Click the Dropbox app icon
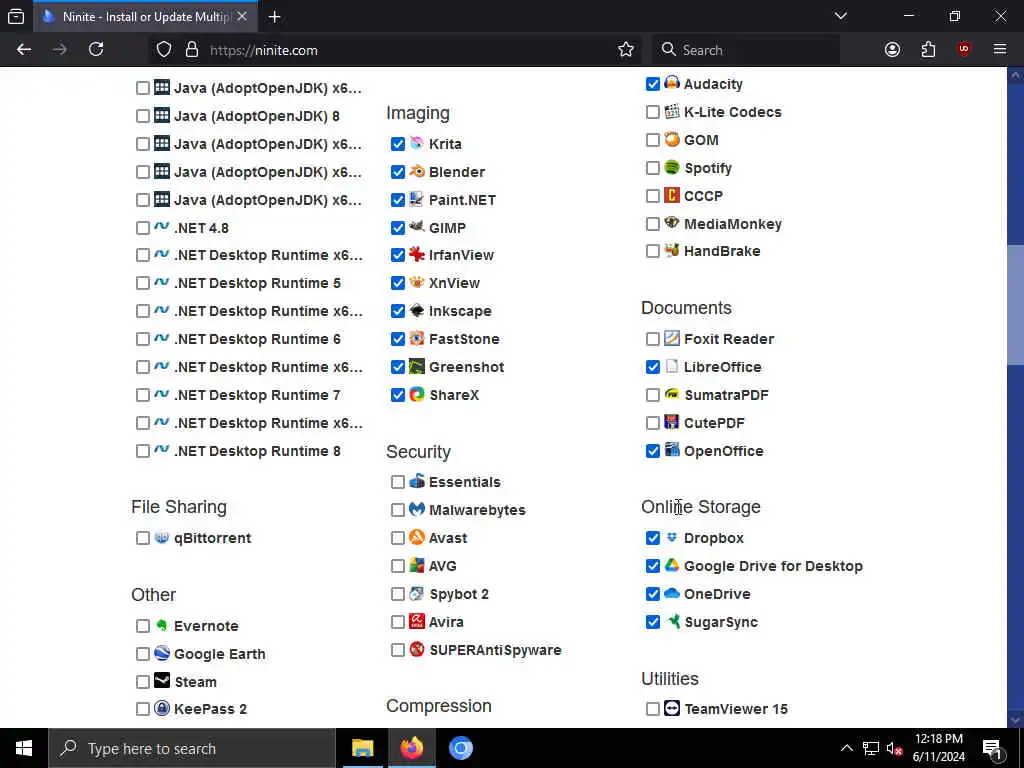The image size is (1024, 768). point(671,537)
